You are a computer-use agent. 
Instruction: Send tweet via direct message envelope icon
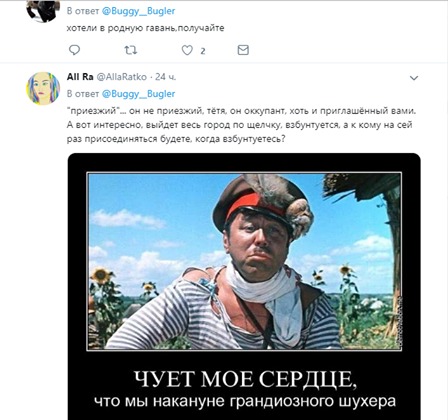243,50
